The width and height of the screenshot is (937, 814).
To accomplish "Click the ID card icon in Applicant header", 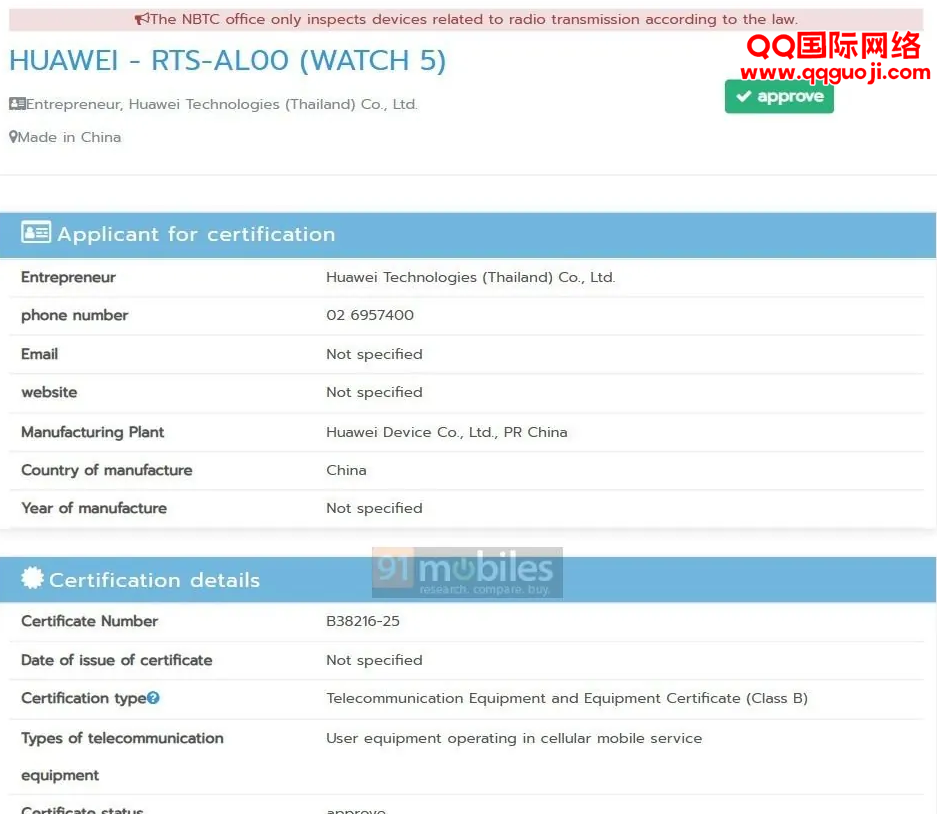I will point(36,232).
